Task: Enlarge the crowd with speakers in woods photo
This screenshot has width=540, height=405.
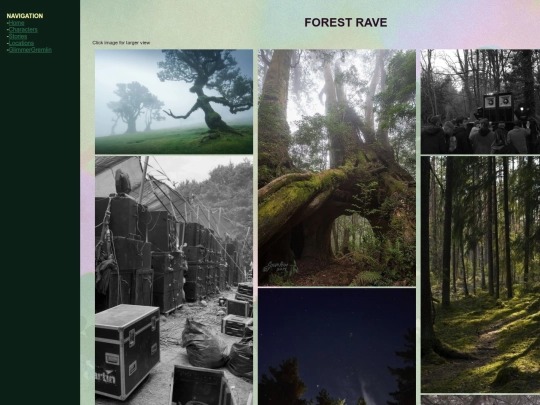Action: 480,102
